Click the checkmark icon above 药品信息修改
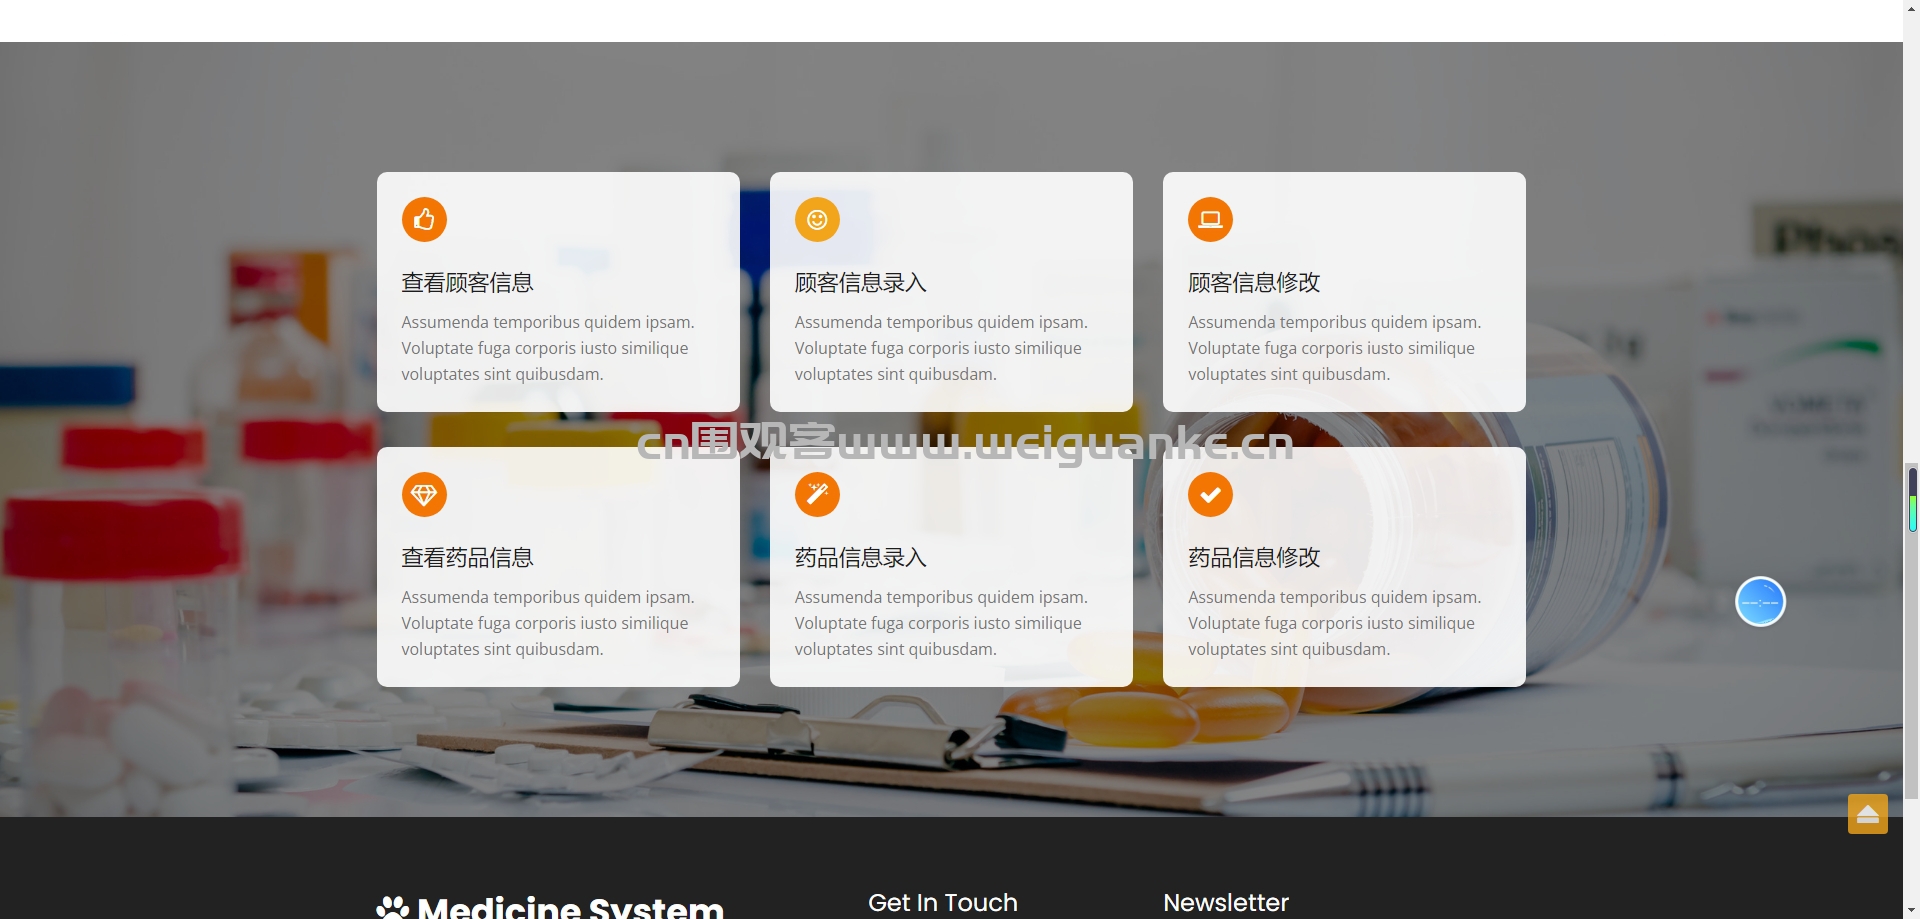1920x919 pixels. point(1210,494)
